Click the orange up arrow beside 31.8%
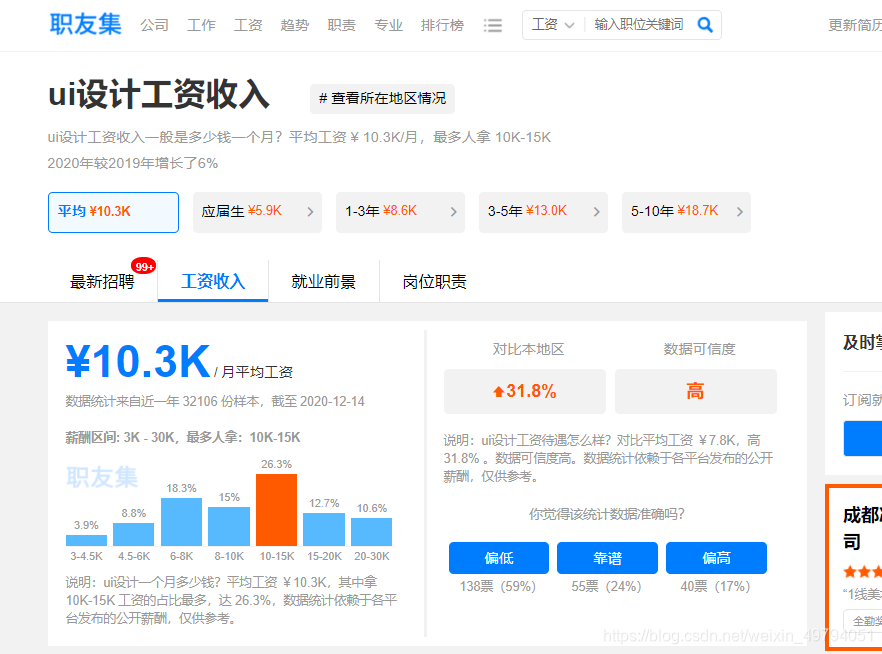Screen dimensions: 882x654 tap(497, 391)
